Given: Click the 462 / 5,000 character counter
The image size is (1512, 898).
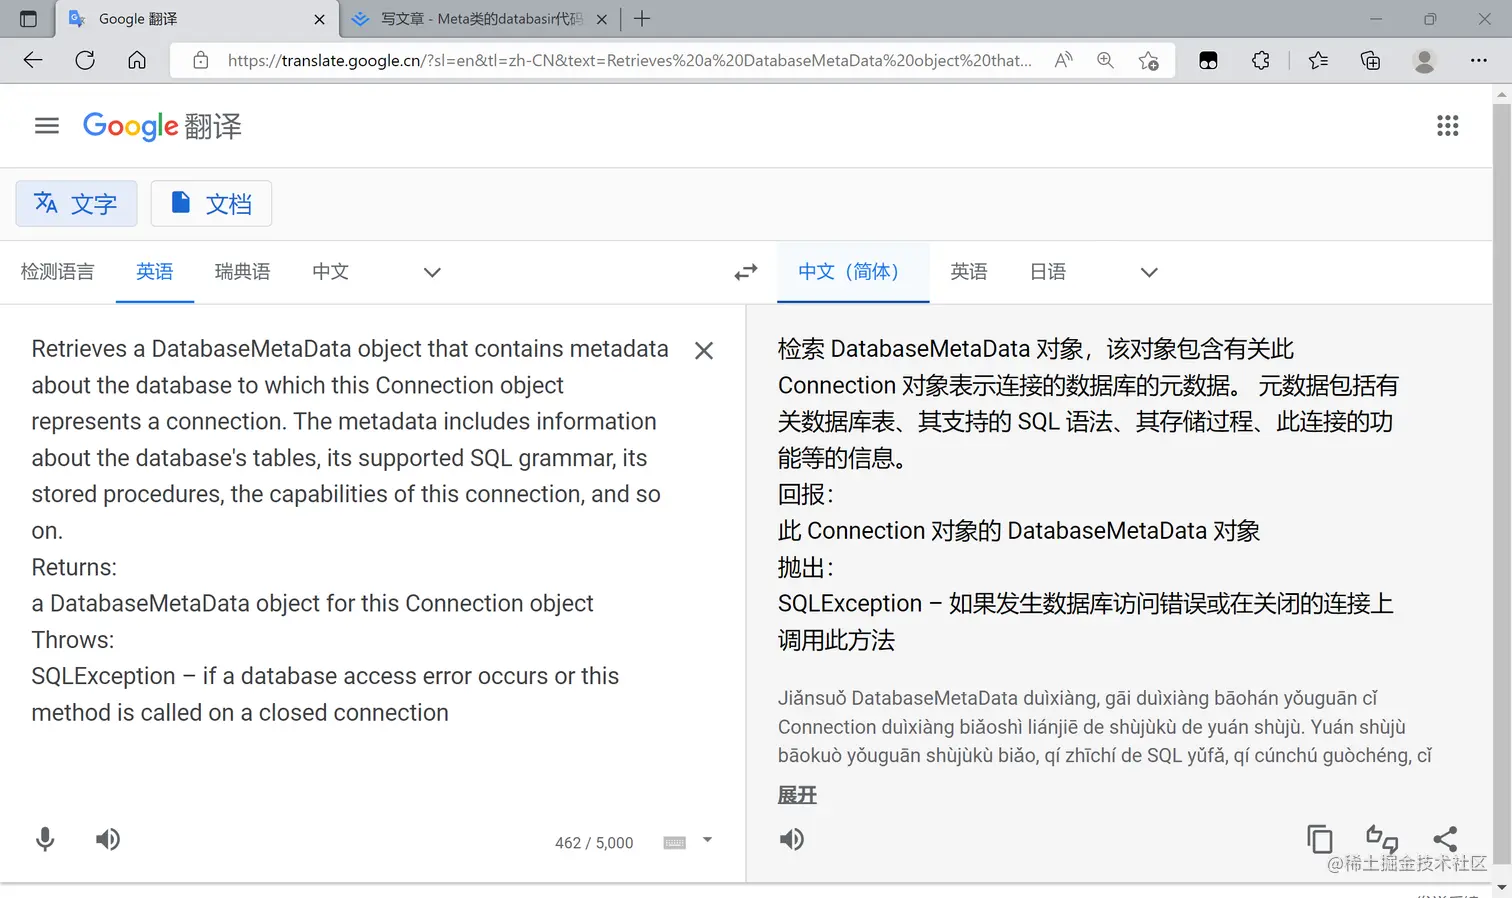Looking at the screenshot, I should point(594,843).
